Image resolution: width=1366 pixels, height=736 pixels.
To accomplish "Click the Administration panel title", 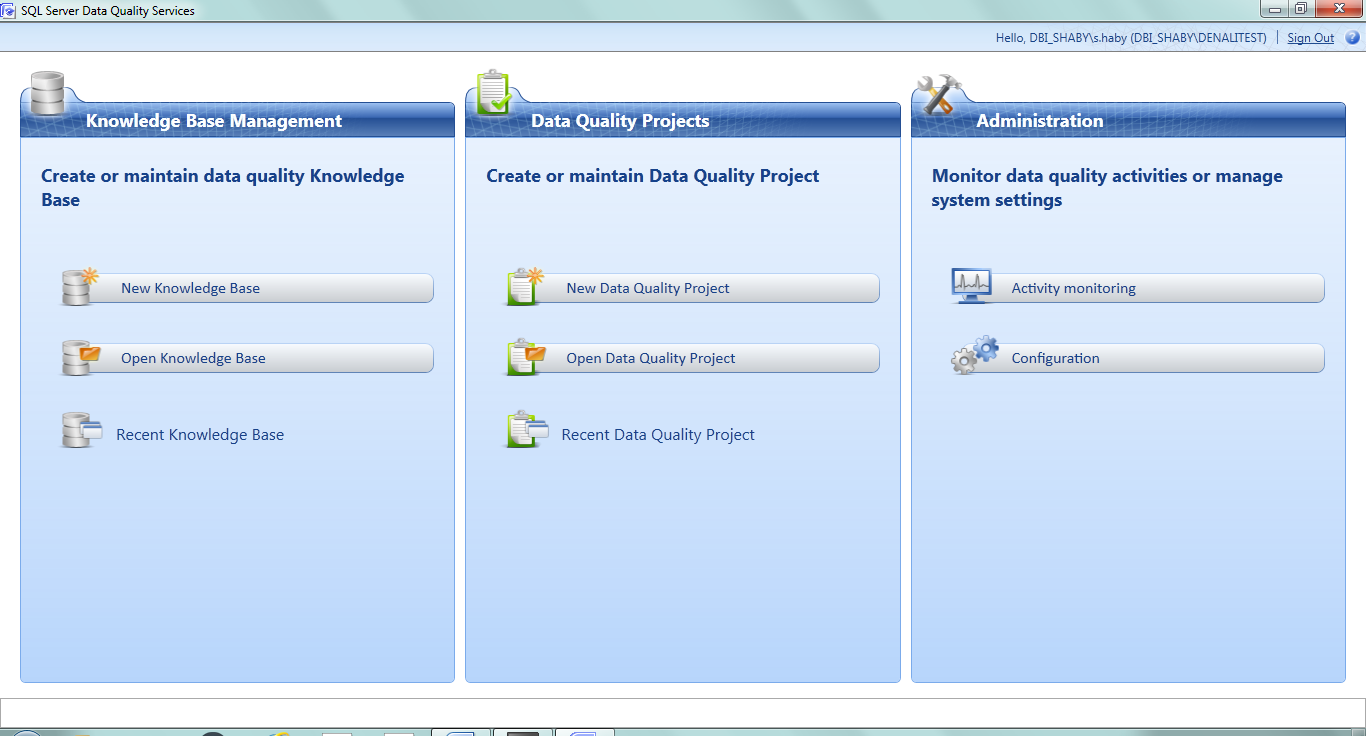I will (1040, 121).
